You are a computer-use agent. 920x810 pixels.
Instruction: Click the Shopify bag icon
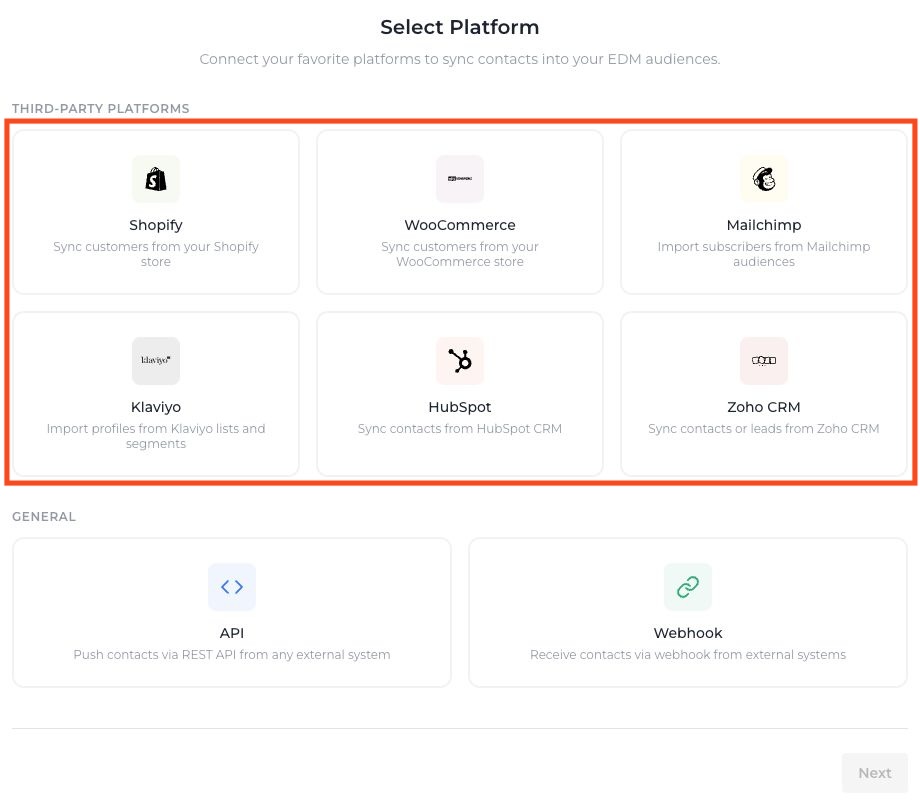pos(155,179)
